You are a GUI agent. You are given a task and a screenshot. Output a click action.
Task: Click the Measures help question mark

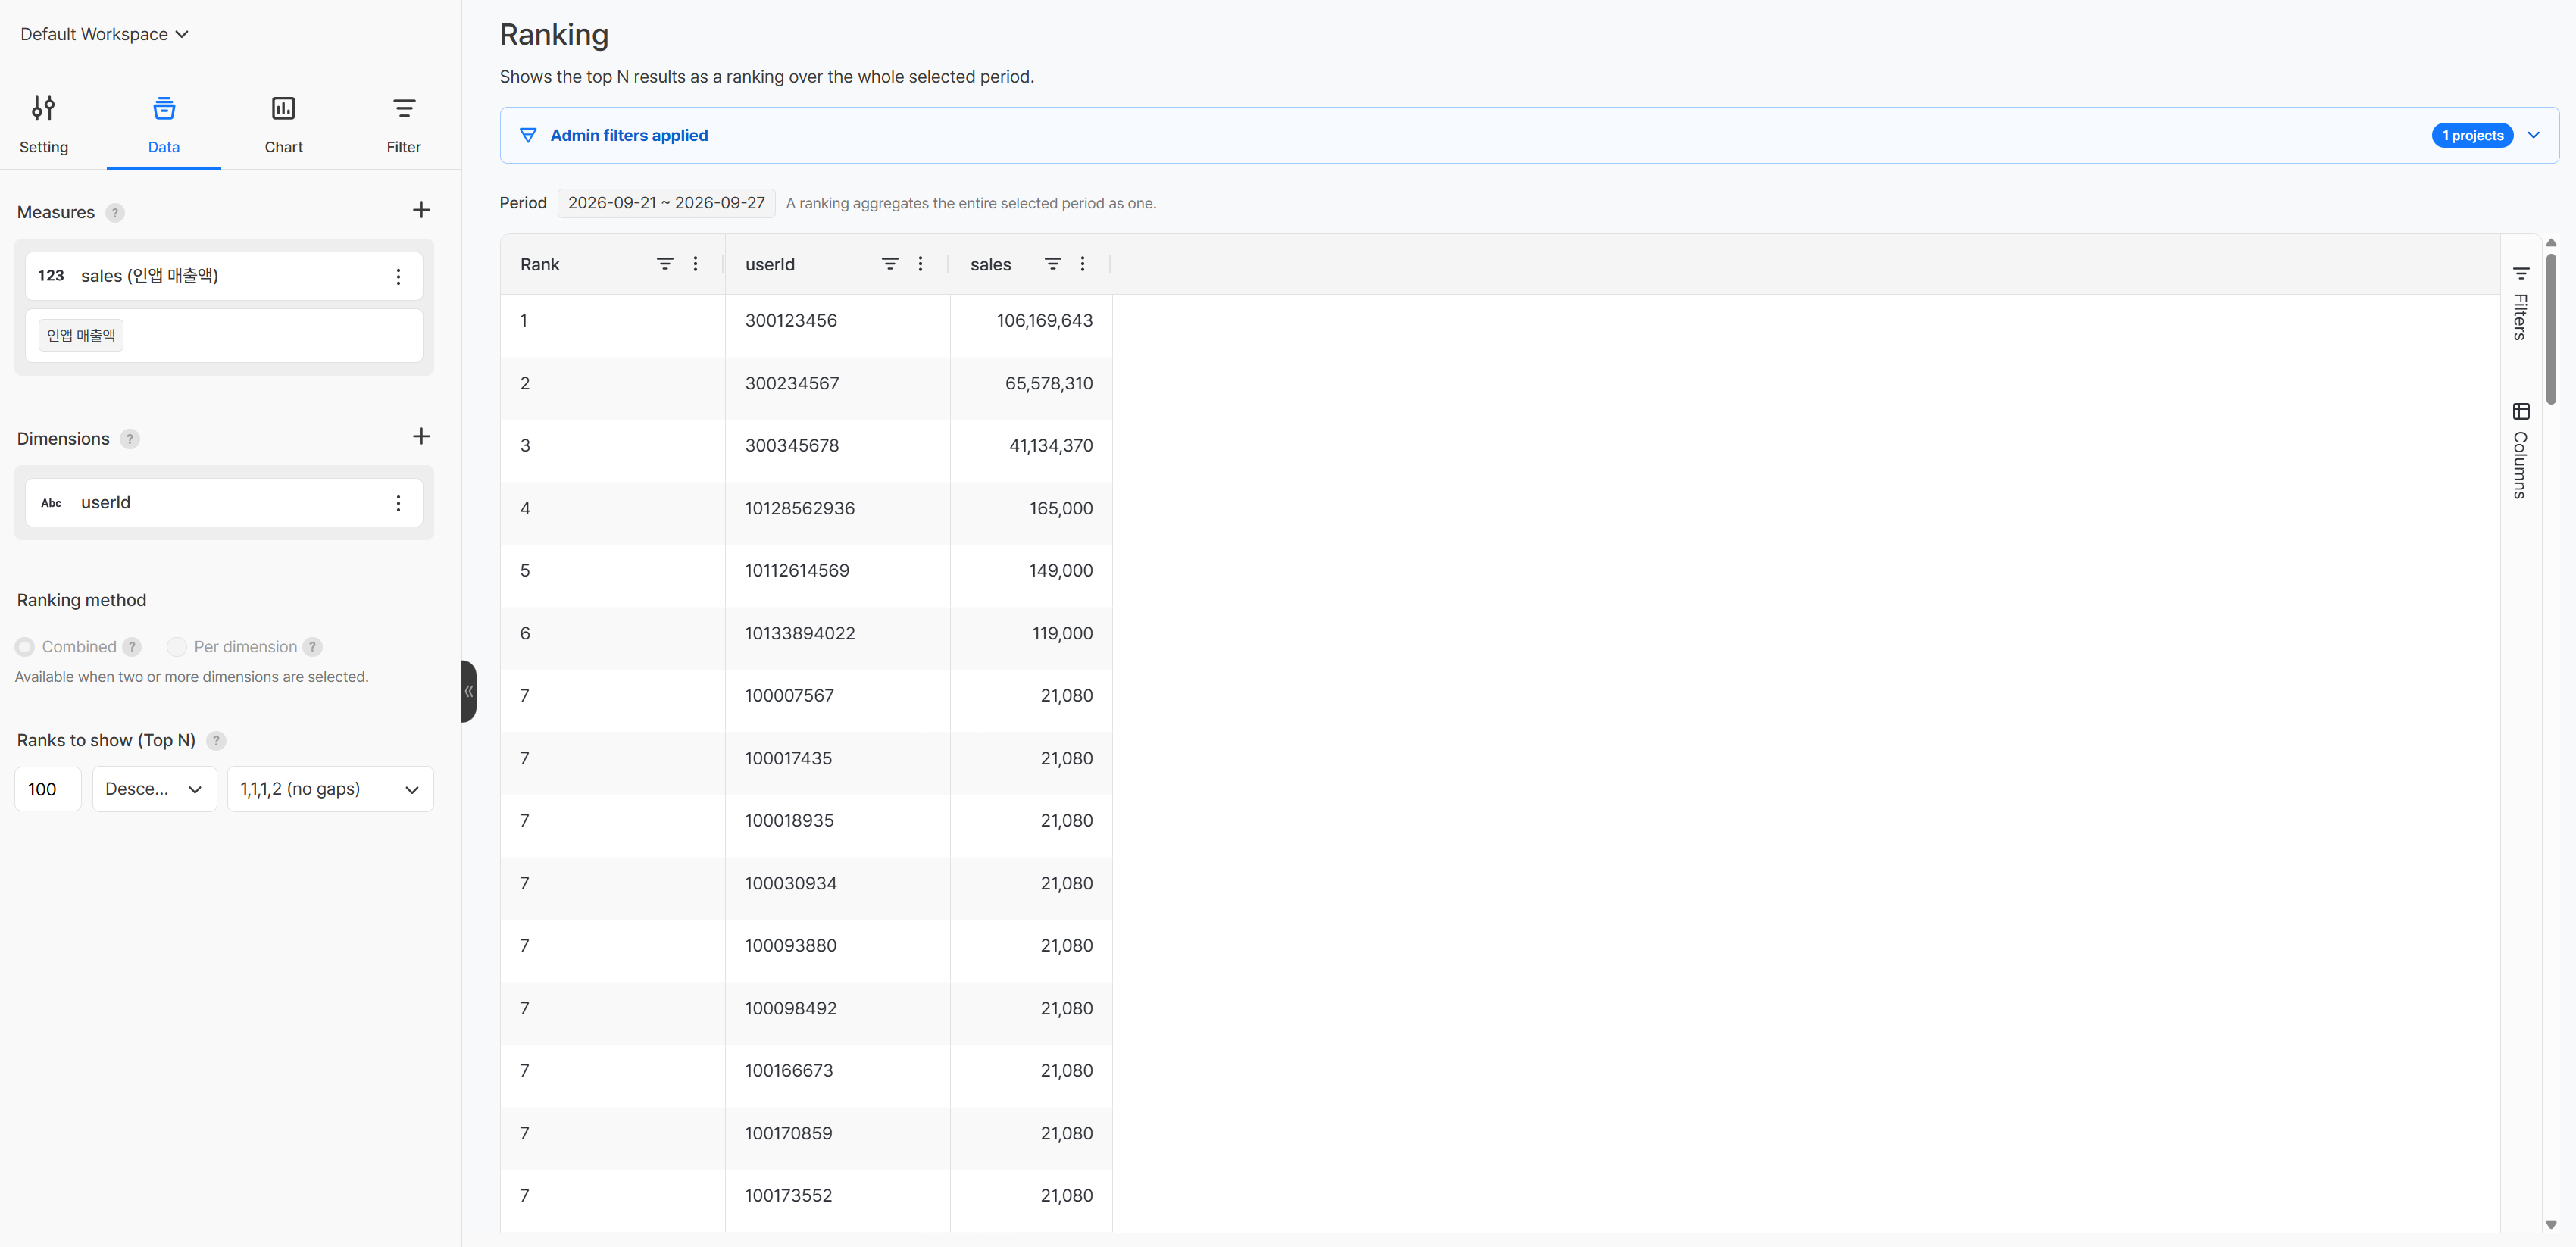[x=115, y=213]
